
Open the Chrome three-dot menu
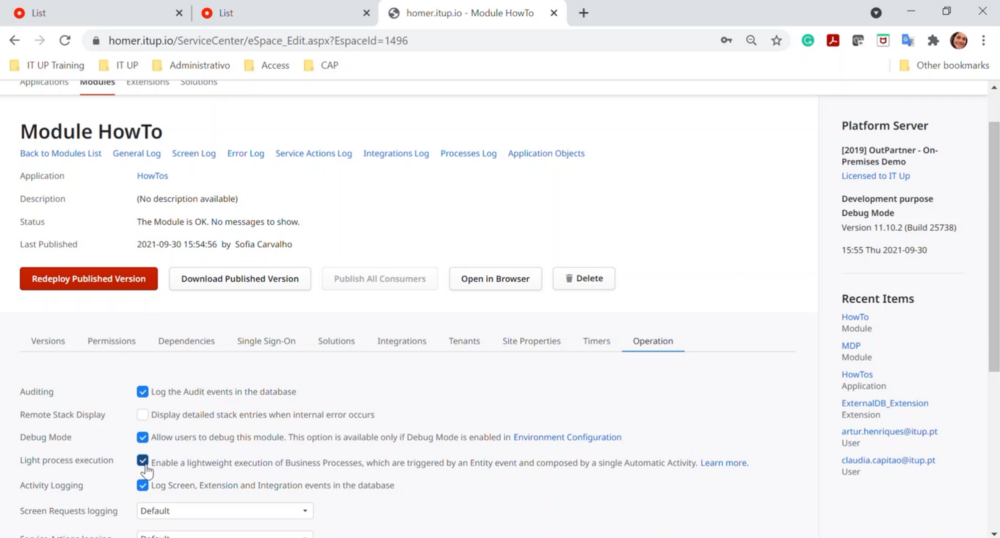[x=983, y=40]
